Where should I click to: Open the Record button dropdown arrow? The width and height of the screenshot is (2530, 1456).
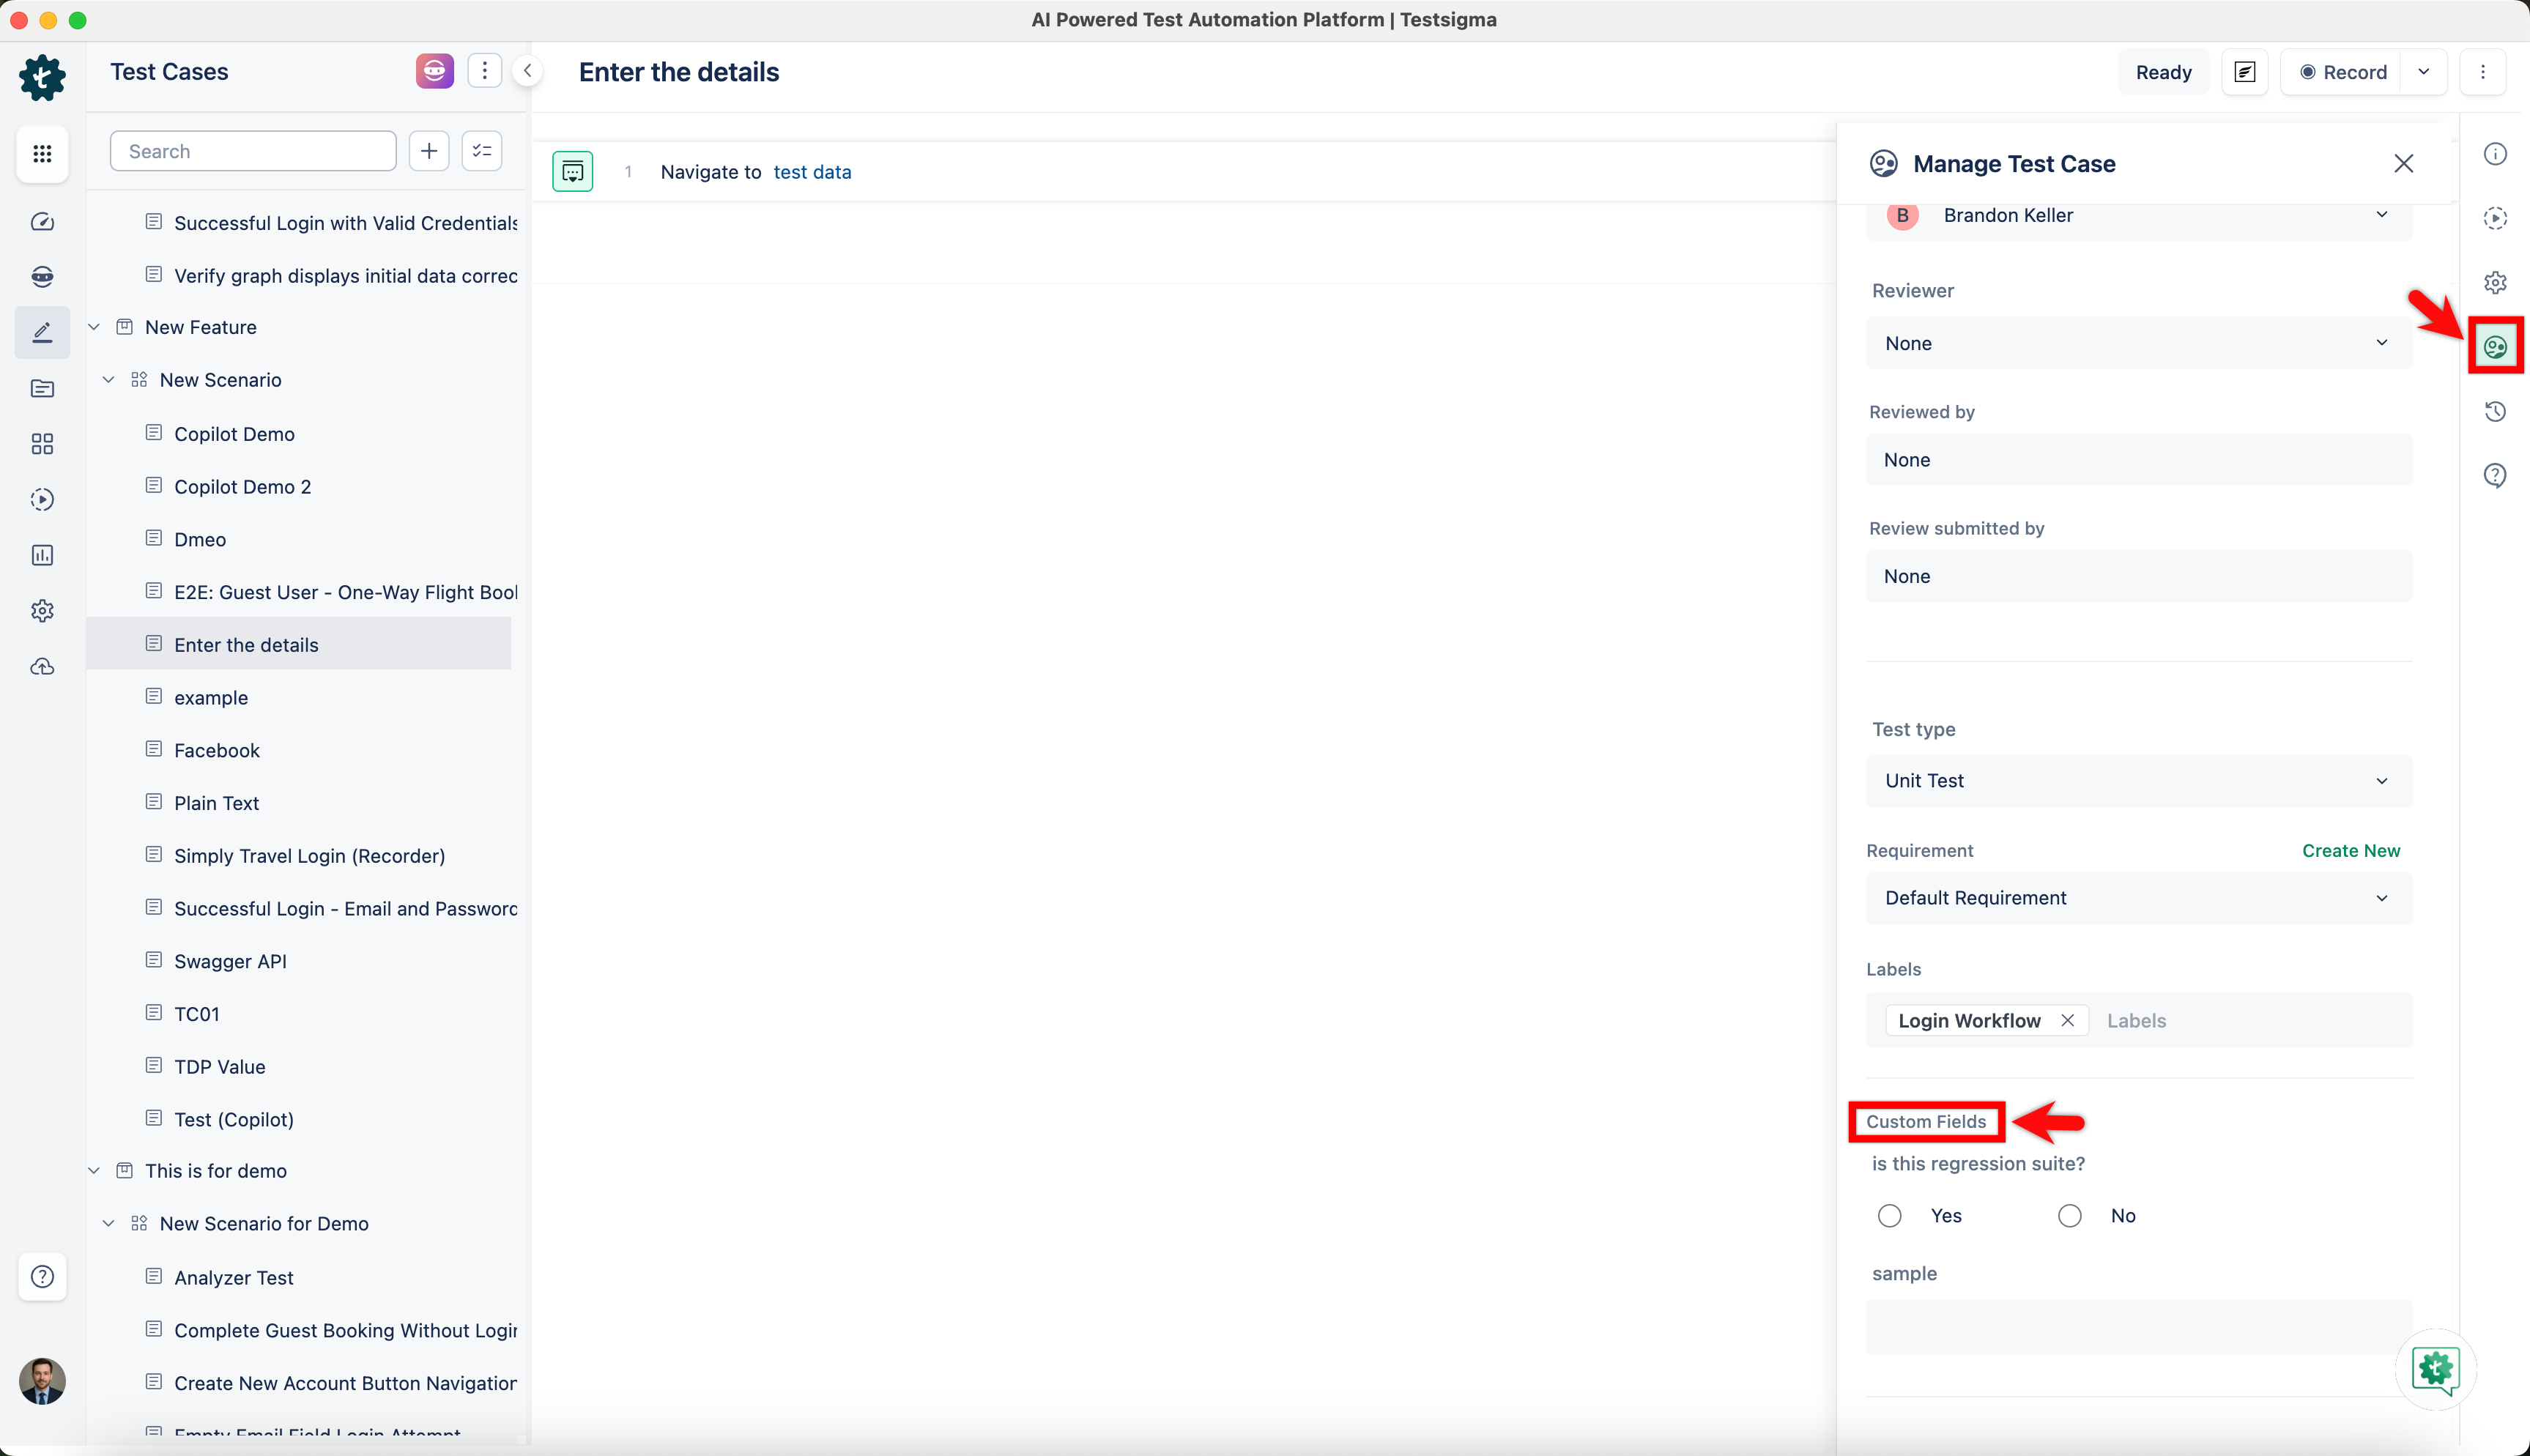pos(2423,72)
